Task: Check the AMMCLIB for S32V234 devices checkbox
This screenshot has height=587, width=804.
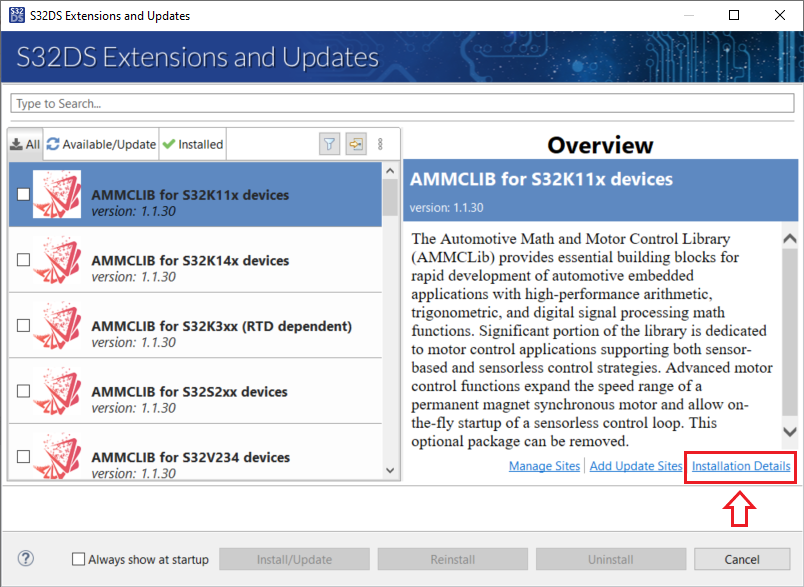Action: tap(23, 456)
